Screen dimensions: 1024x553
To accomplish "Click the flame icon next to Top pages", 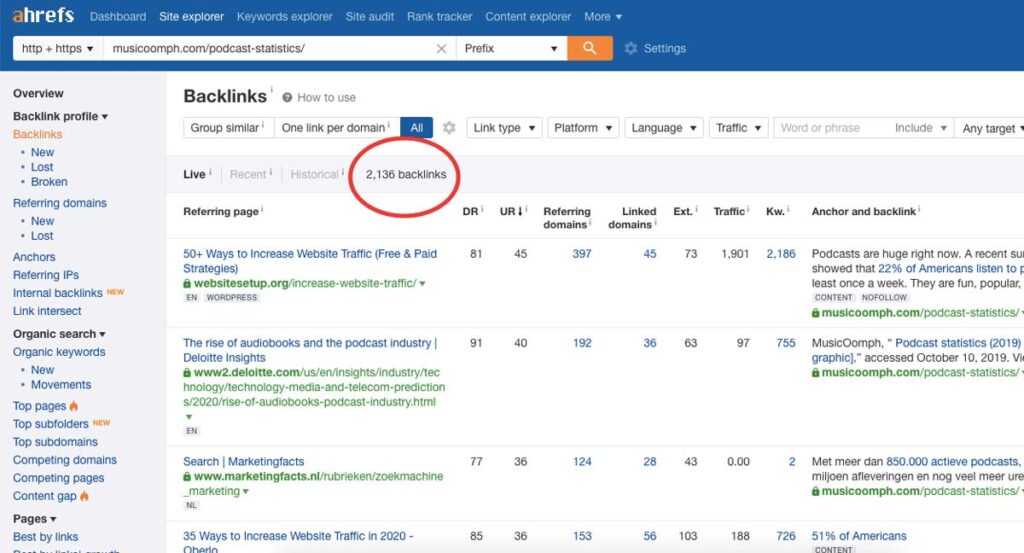I will point(74,406).
